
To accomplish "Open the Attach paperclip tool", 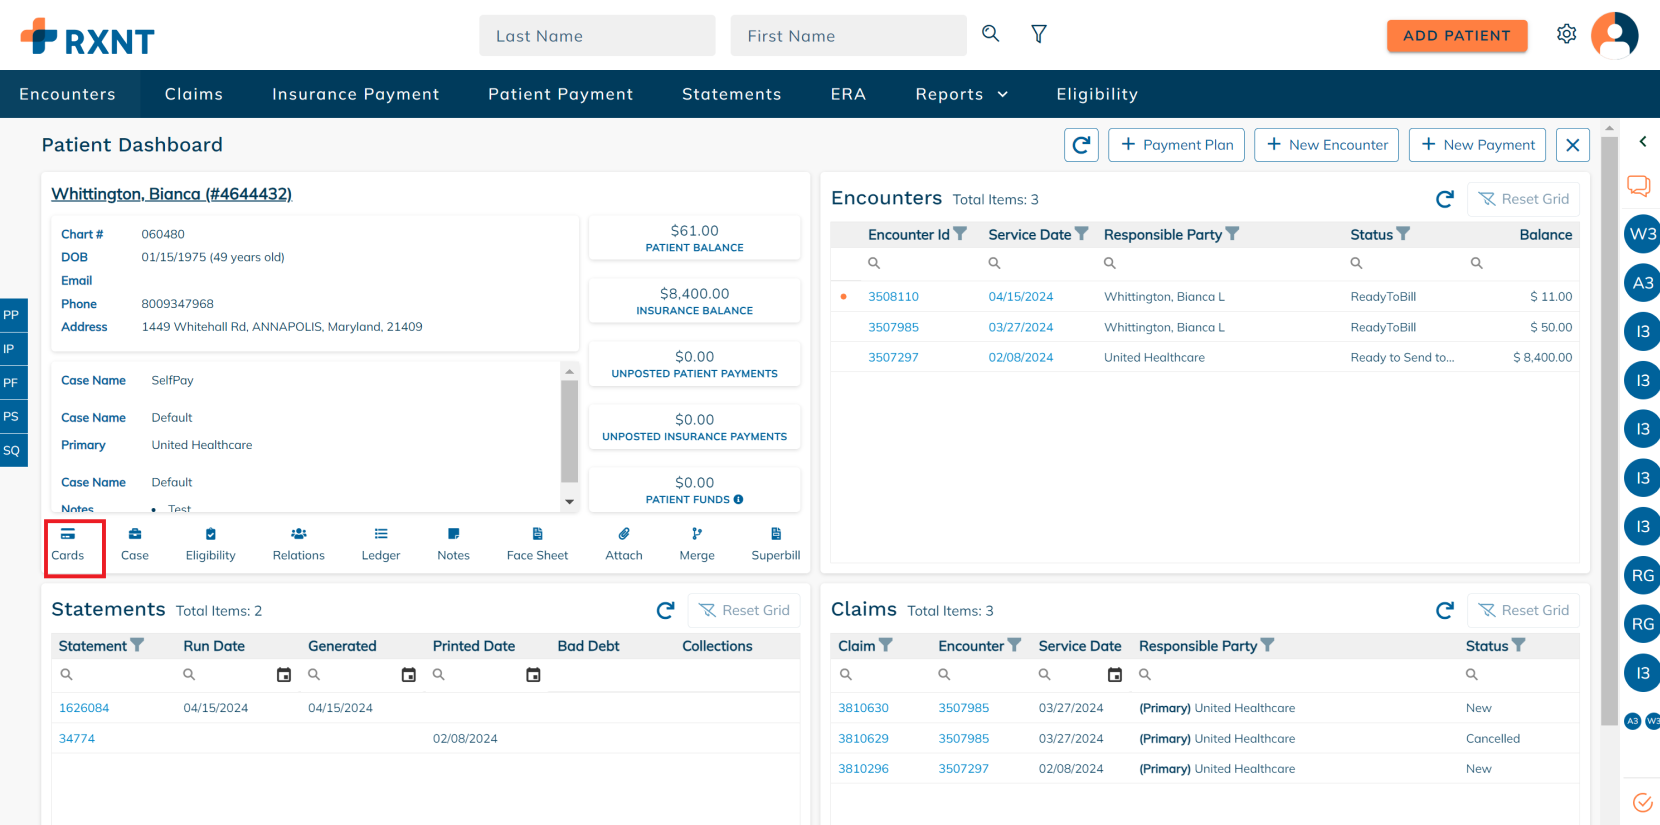I will 623,544.
